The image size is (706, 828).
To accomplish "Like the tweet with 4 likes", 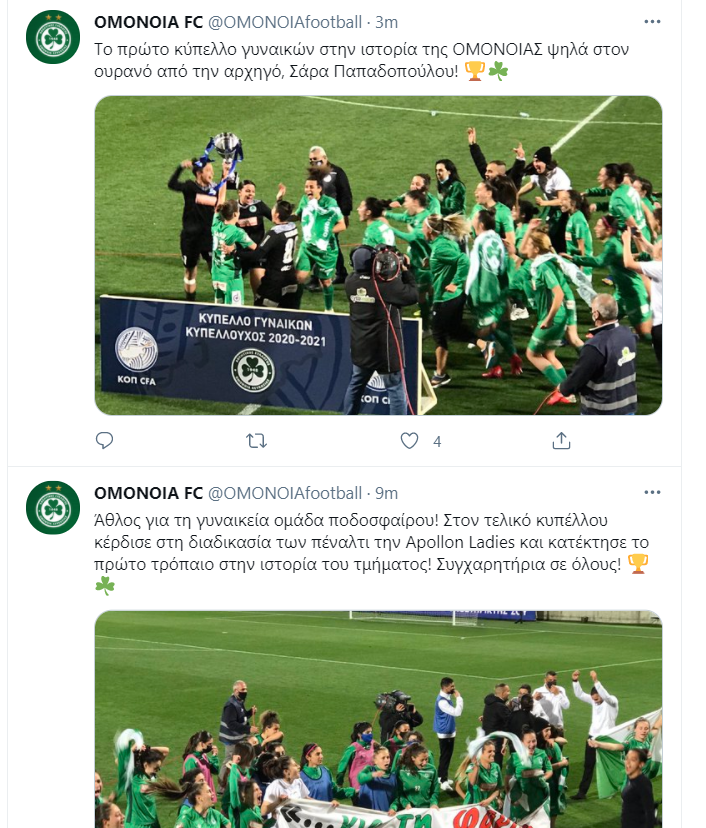I will (x=409, y=440).
